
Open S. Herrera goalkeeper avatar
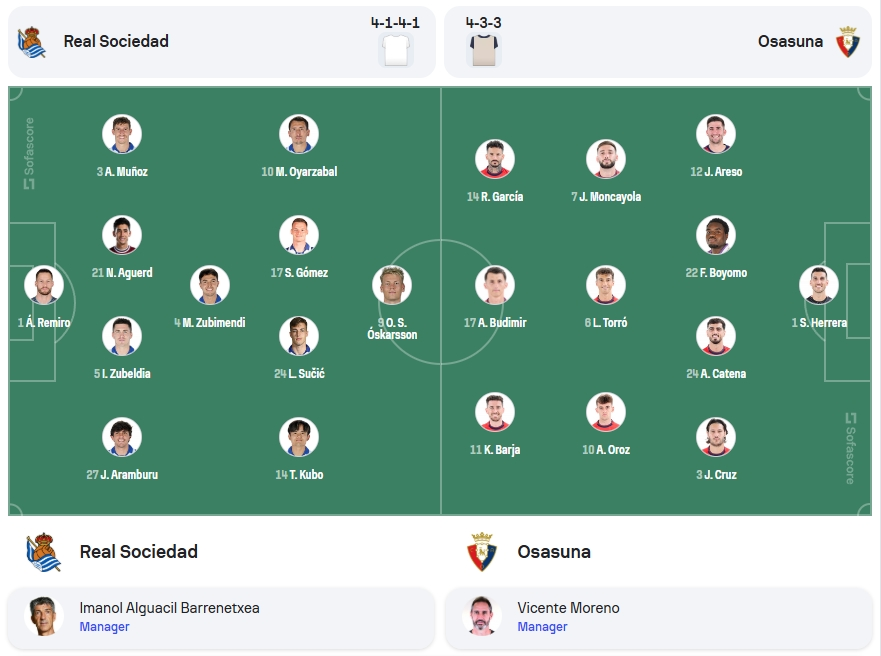(819, 285)
